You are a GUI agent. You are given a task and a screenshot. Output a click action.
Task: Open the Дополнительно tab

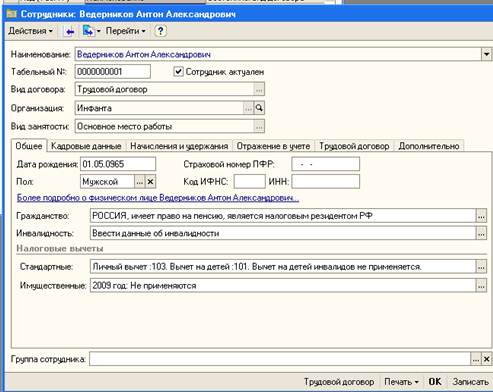point(429,146)
